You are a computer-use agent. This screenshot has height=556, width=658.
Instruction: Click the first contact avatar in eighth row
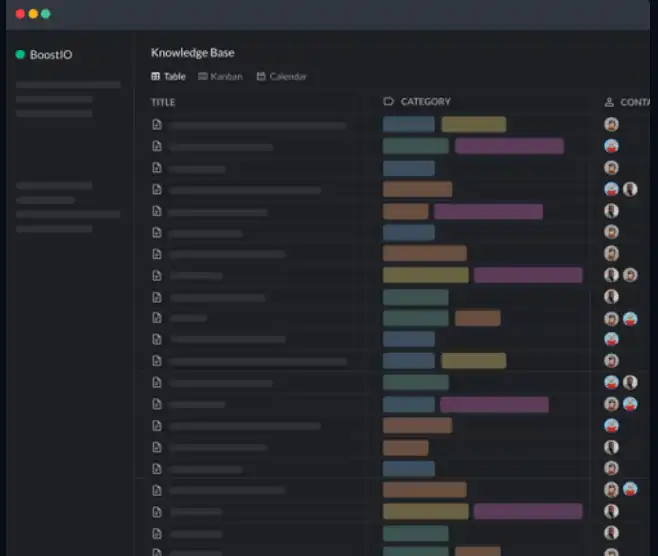pyautogui.click(x=611, y=275)
